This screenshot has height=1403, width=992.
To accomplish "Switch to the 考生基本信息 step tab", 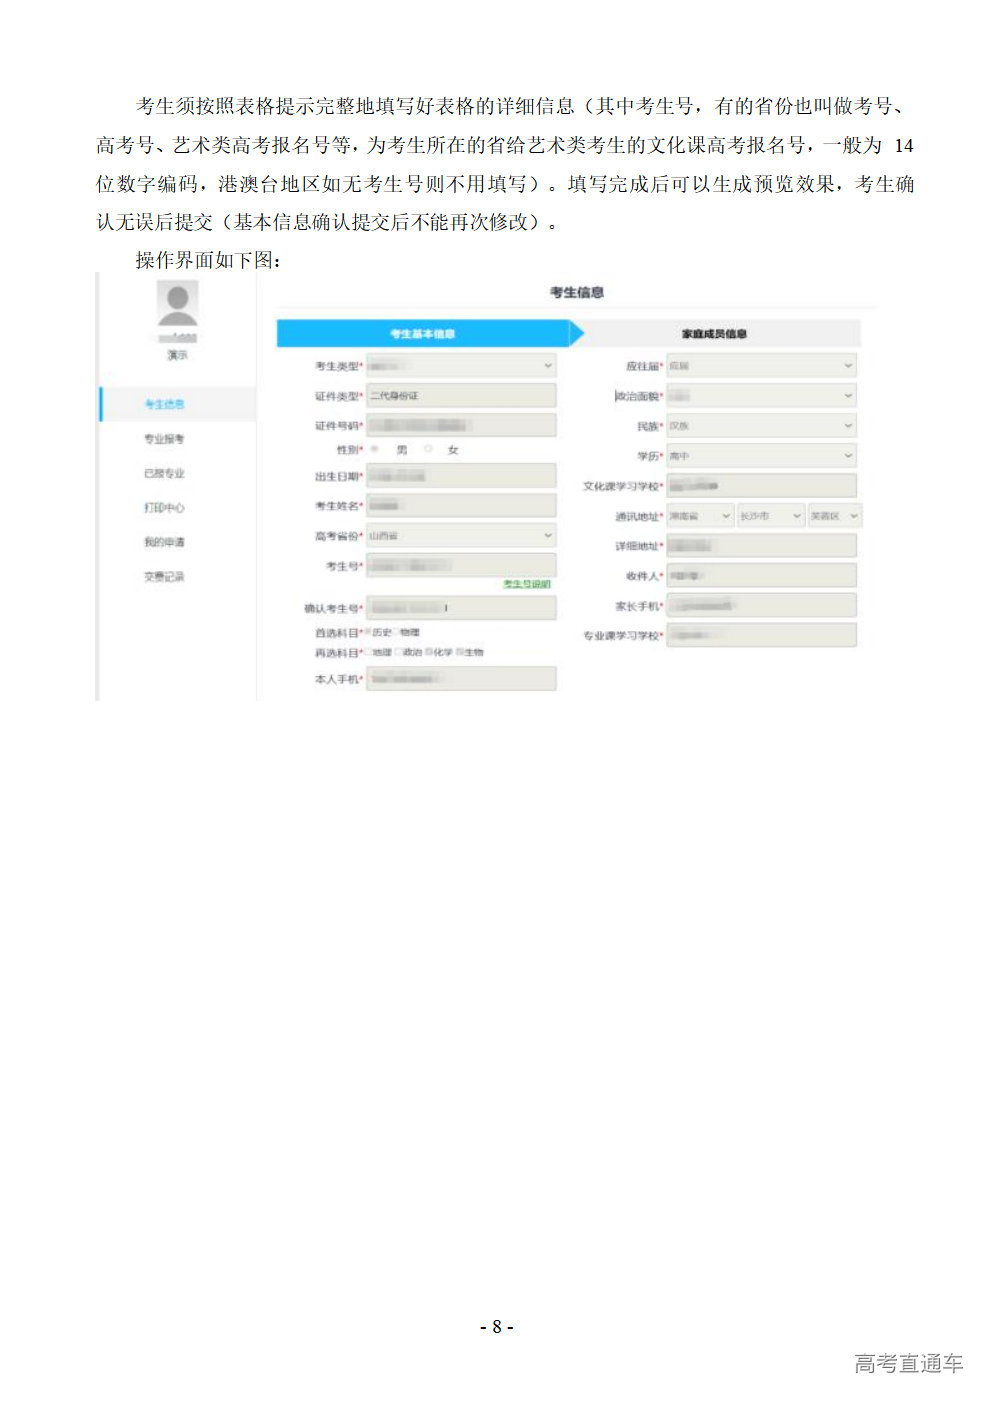I will 422,334.
